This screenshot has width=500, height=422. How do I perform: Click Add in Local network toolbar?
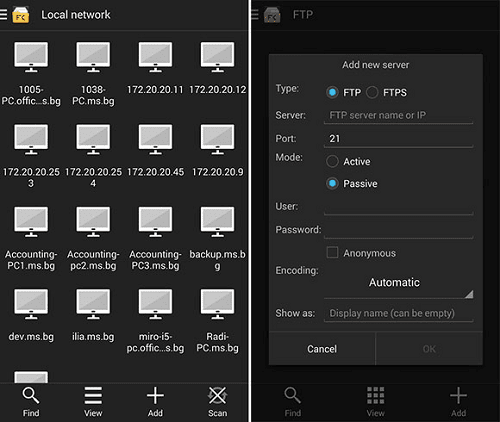155,402
